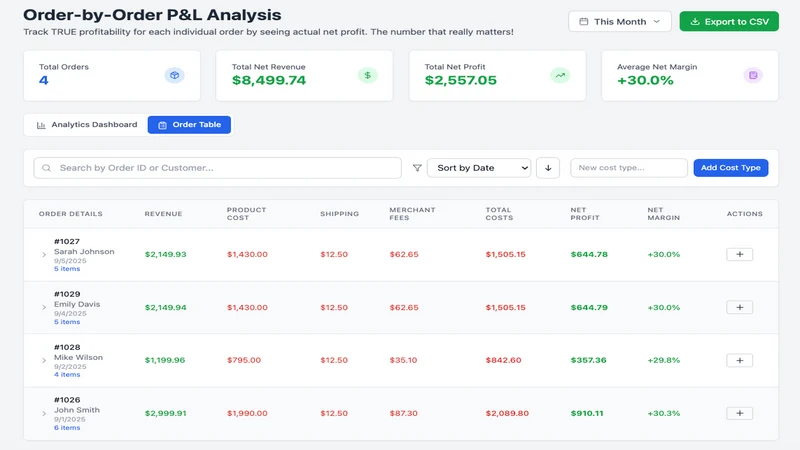This screenshot has height=450, width=800.
Task: Click product cost value $1,990.00
Action: click(x=247, y=413)
